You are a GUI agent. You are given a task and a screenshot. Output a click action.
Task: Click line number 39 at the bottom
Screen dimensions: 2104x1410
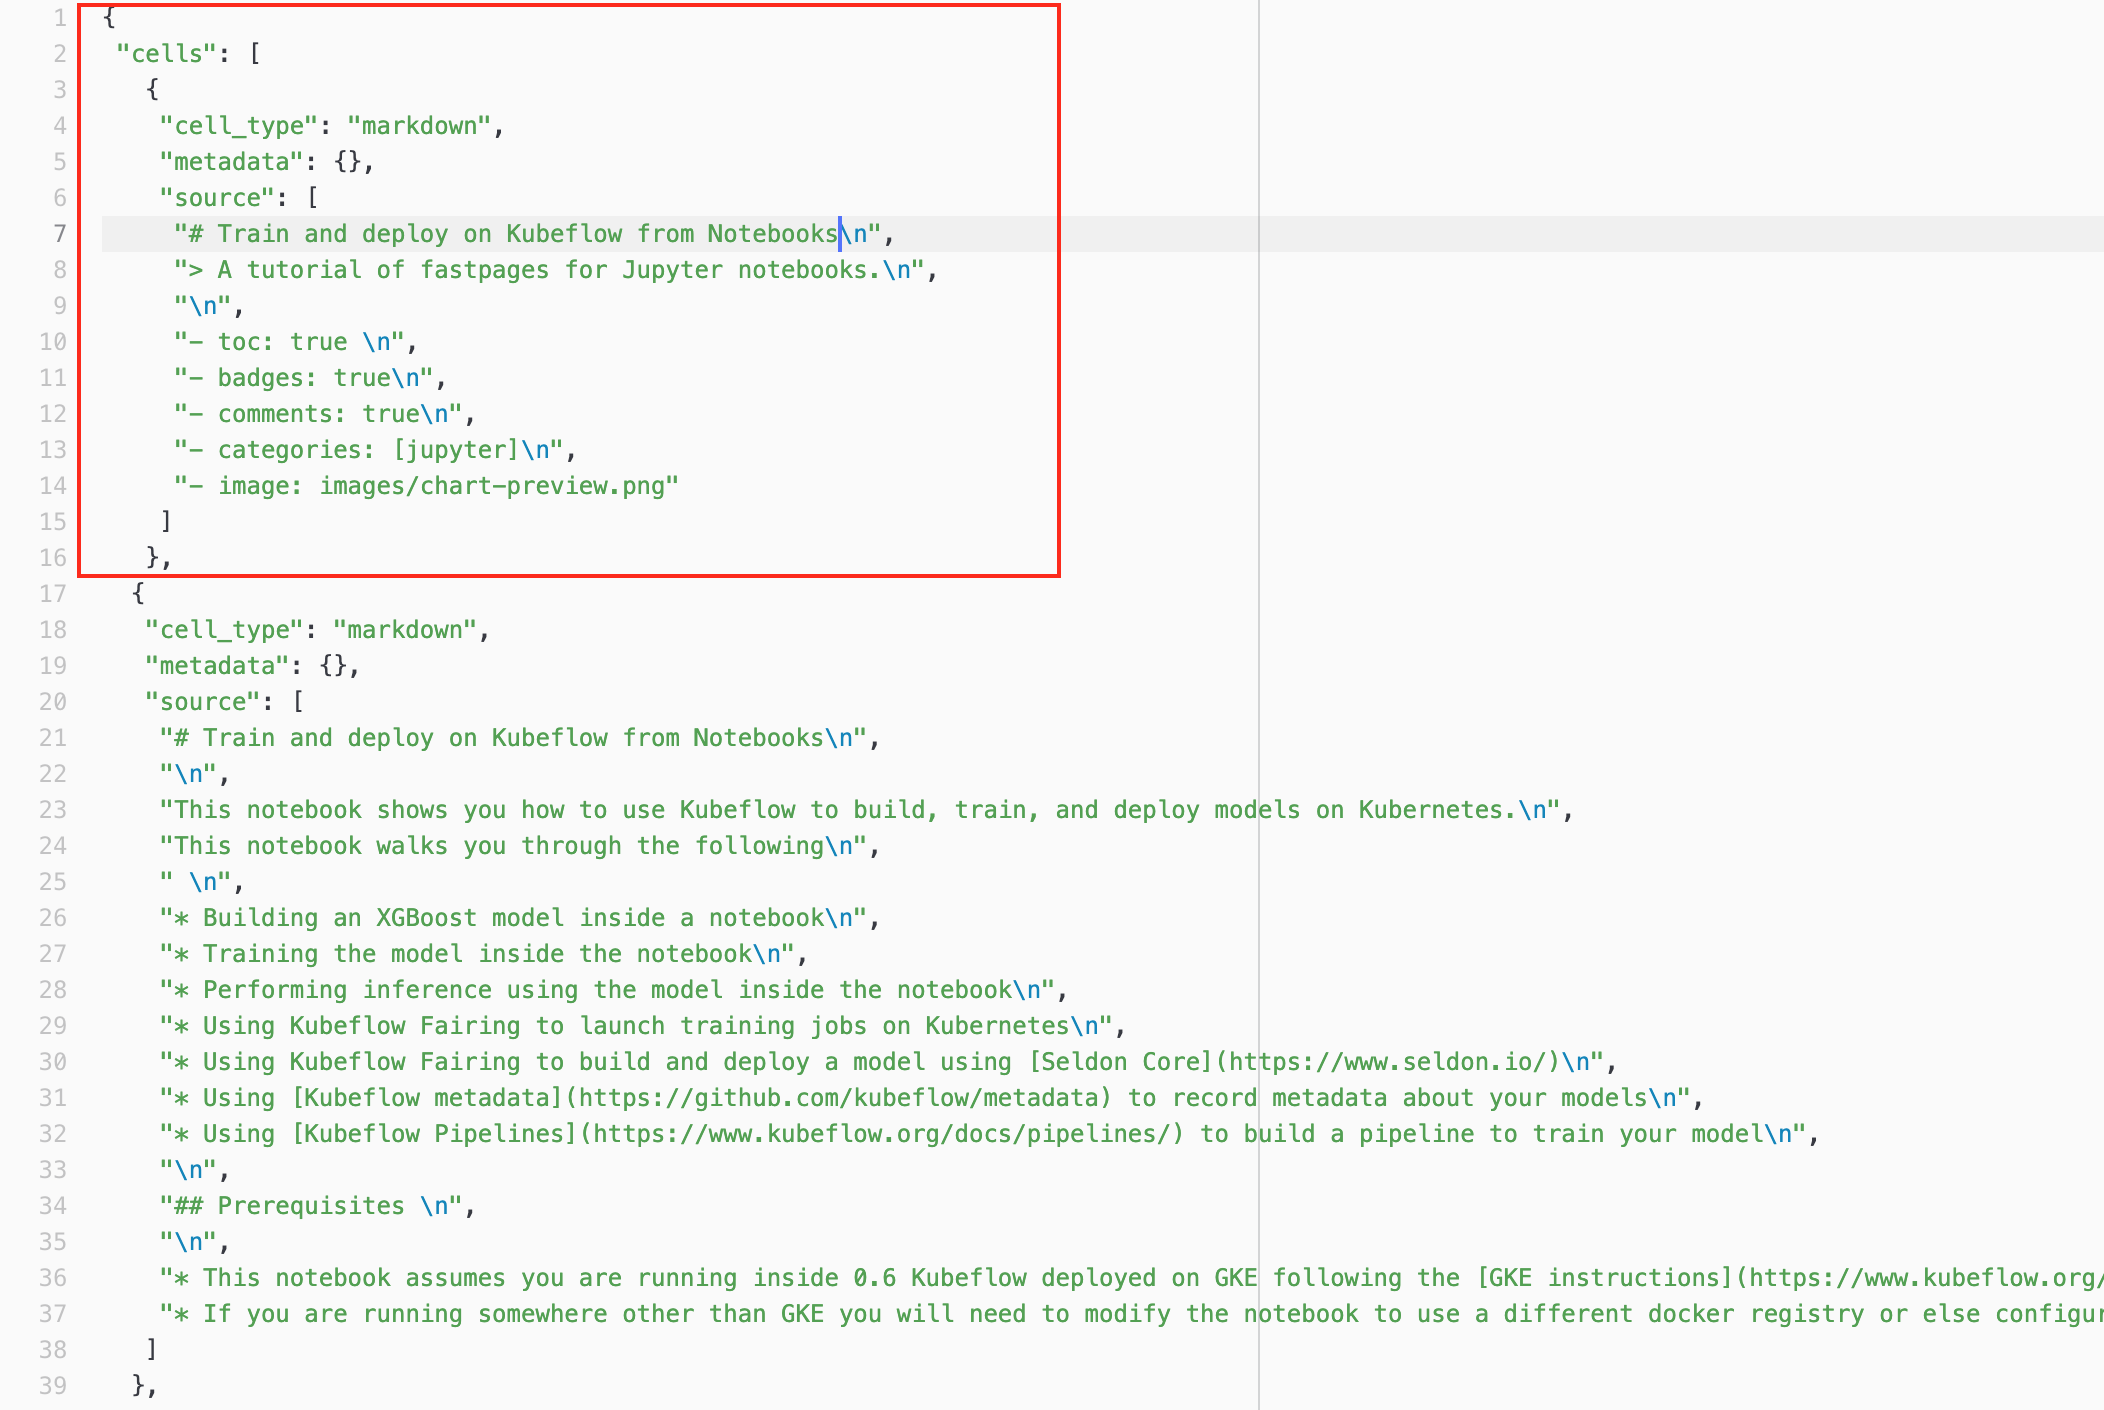click(53, 1386)
